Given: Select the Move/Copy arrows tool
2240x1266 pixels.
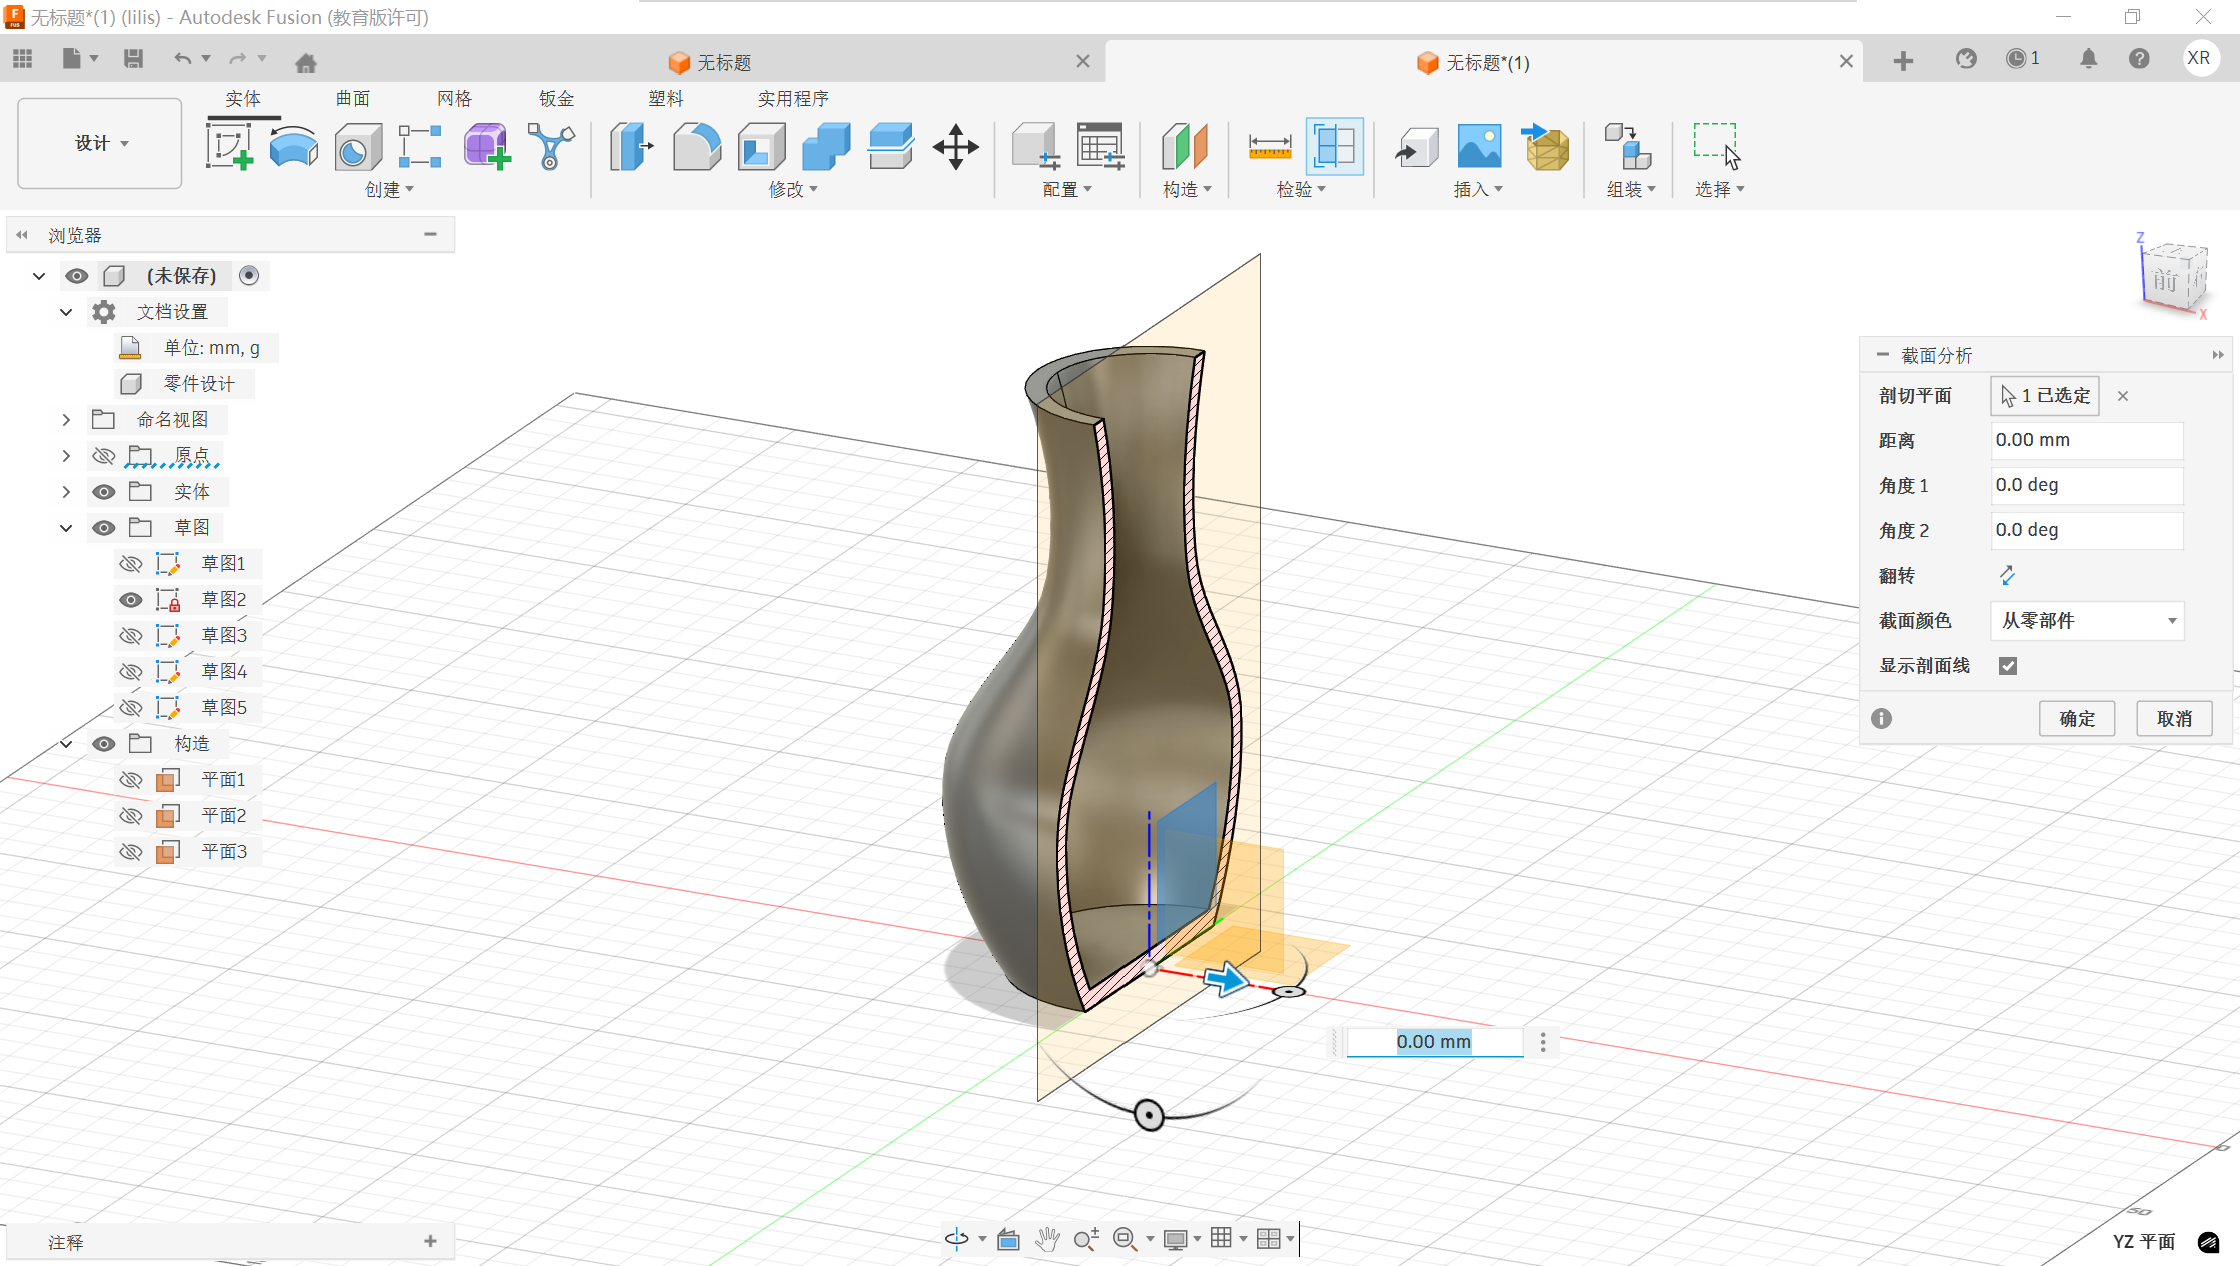Looking at the screenshot, I should point(955,147).
